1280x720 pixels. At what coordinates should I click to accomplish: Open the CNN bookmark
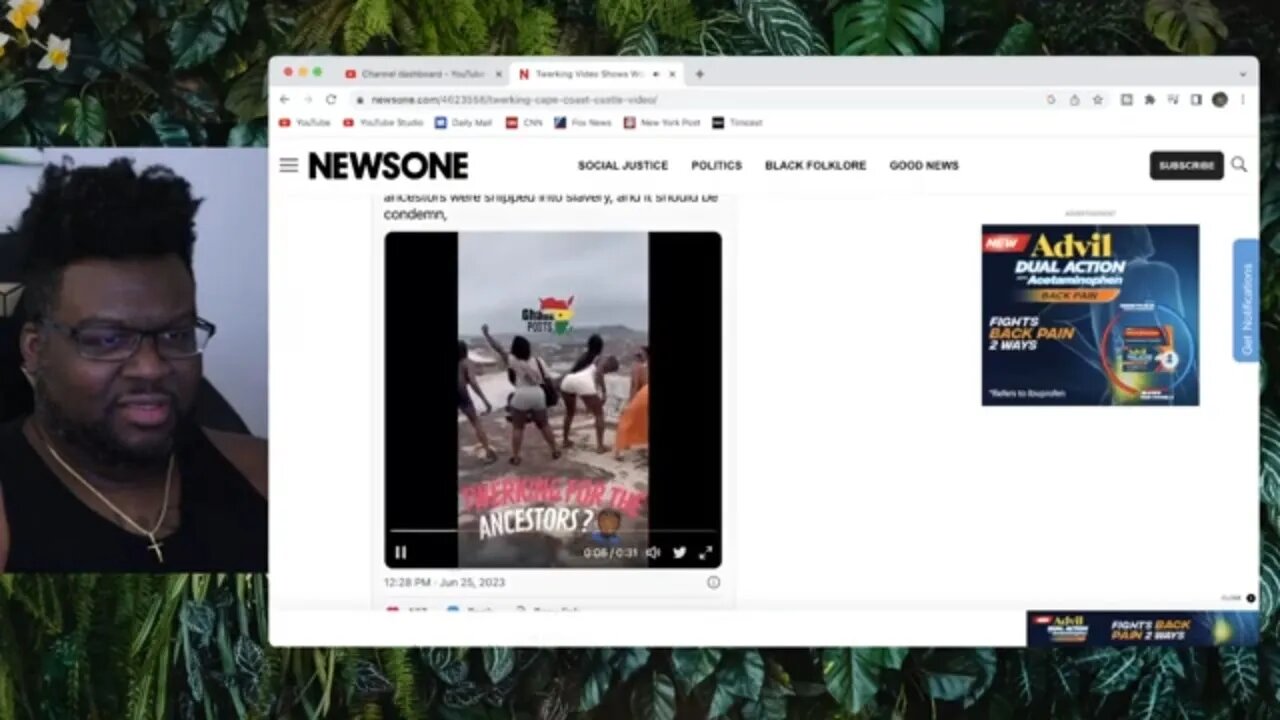tap(524, 122)
